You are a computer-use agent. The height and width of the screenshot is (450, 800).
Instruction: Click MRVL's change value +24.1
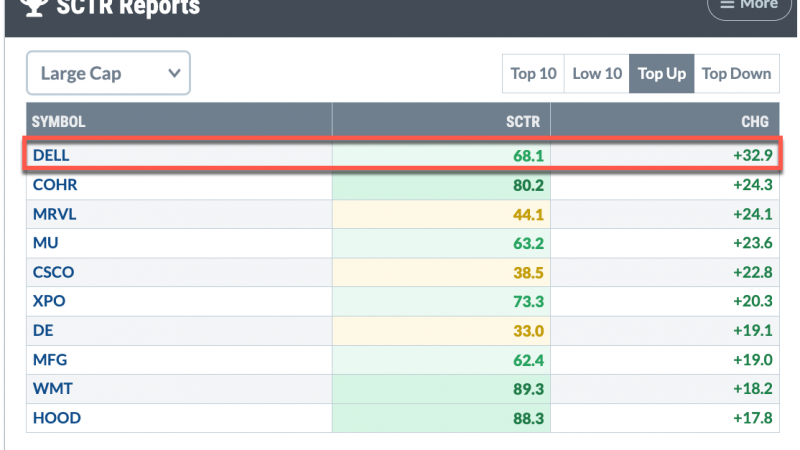tap(753, 214)
